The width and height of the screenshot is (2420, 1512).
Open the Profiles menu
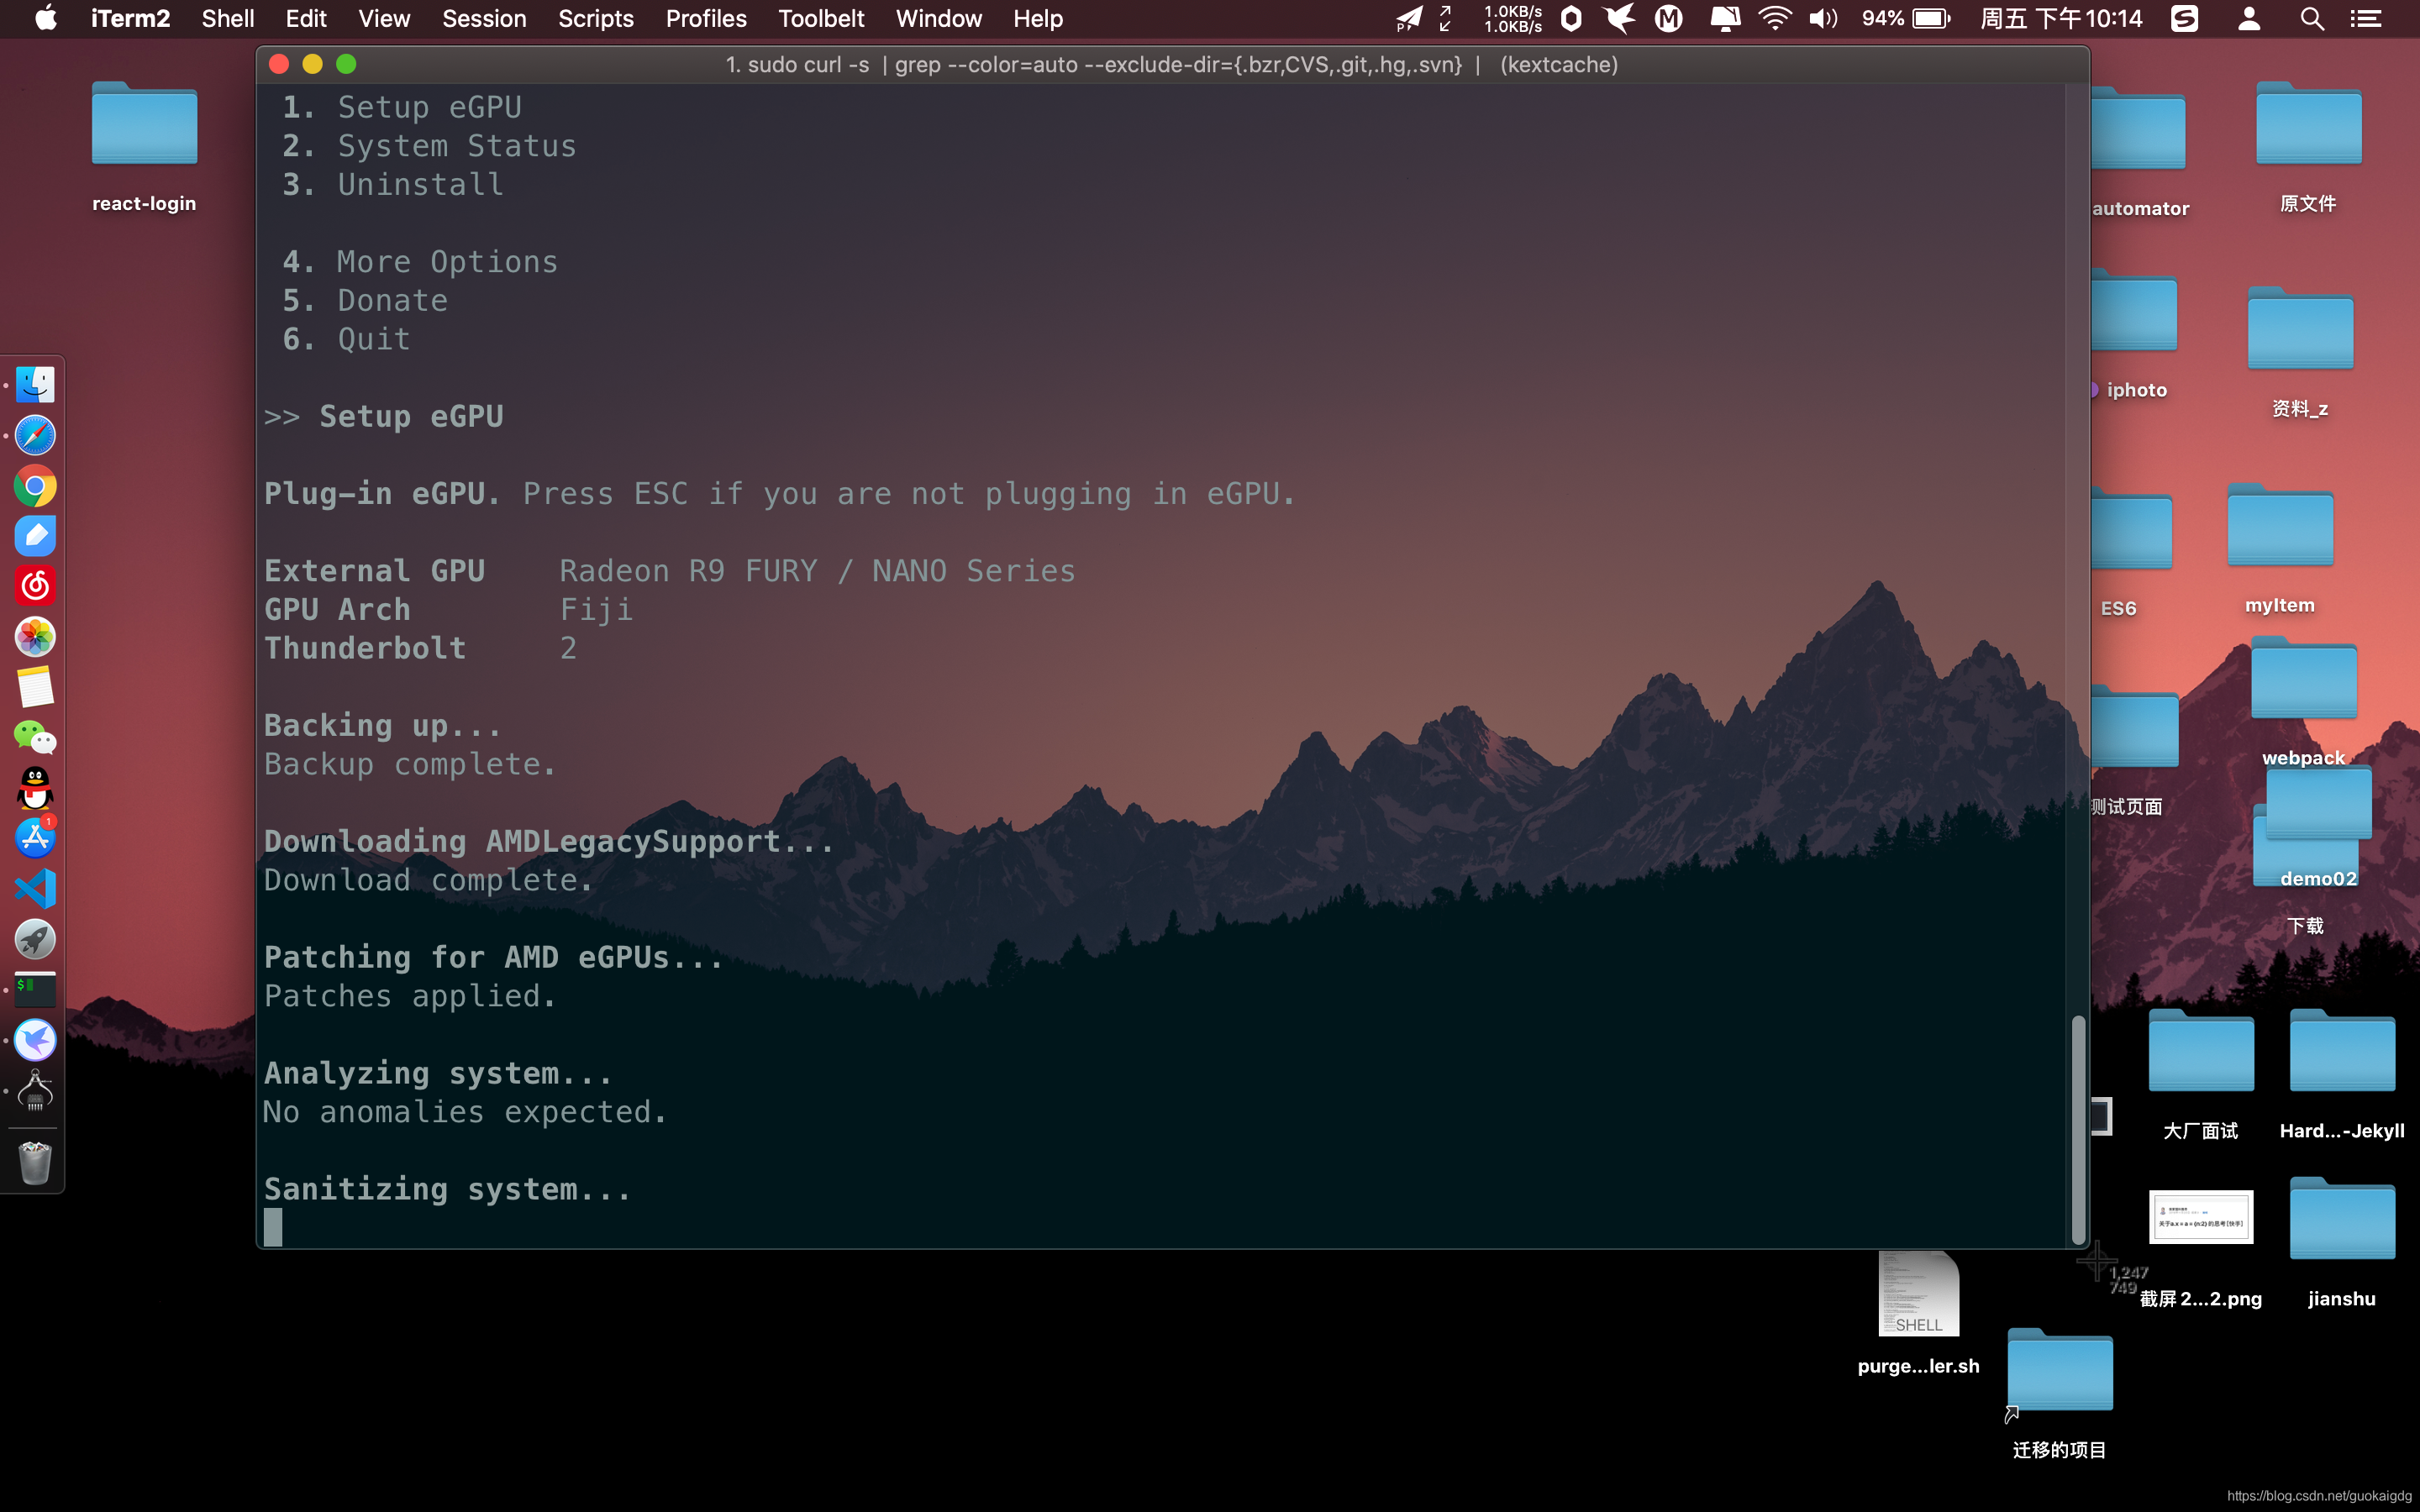[705, 19]
